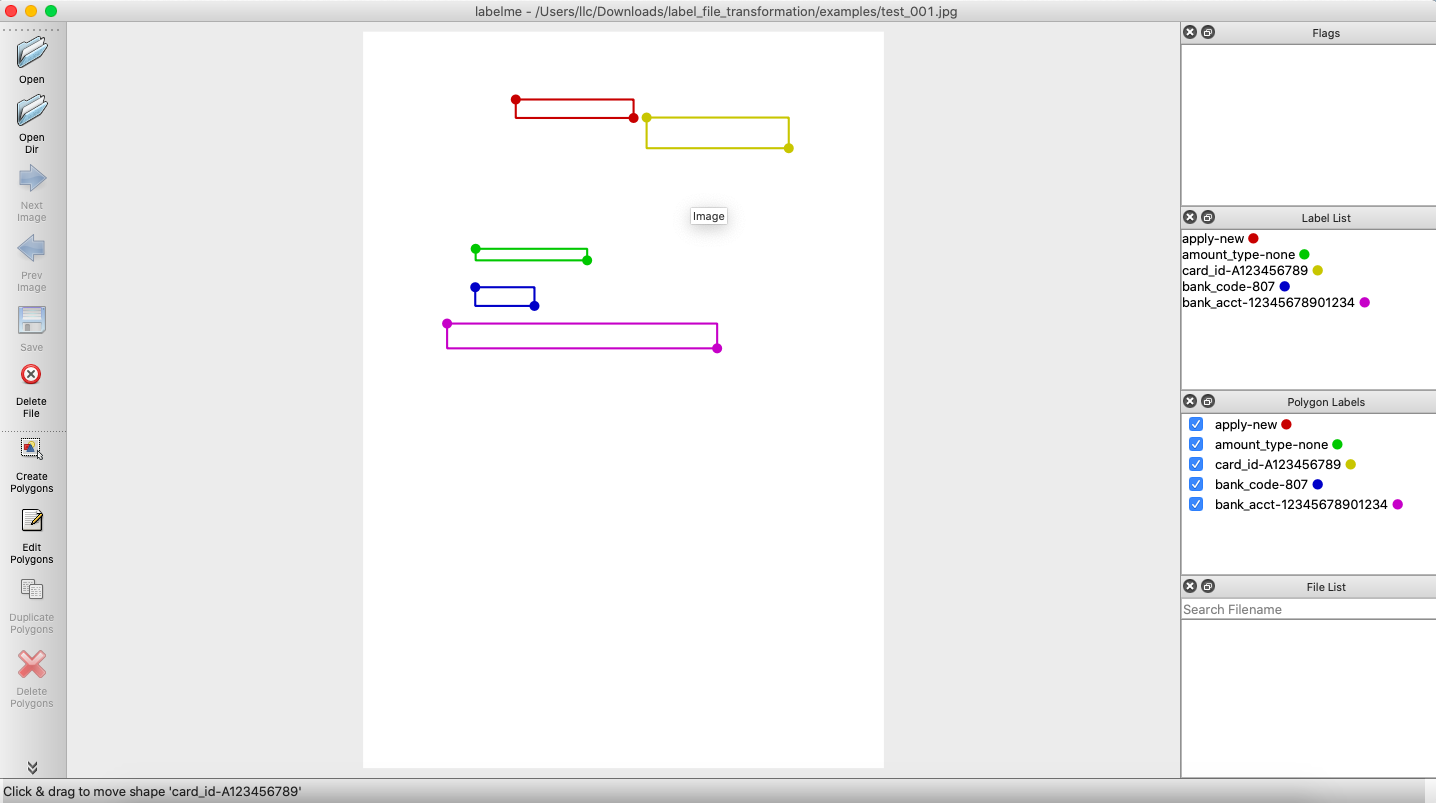Float the Label List panel
Viewport: 1436px width, 803px height.
click(1208, 217)
